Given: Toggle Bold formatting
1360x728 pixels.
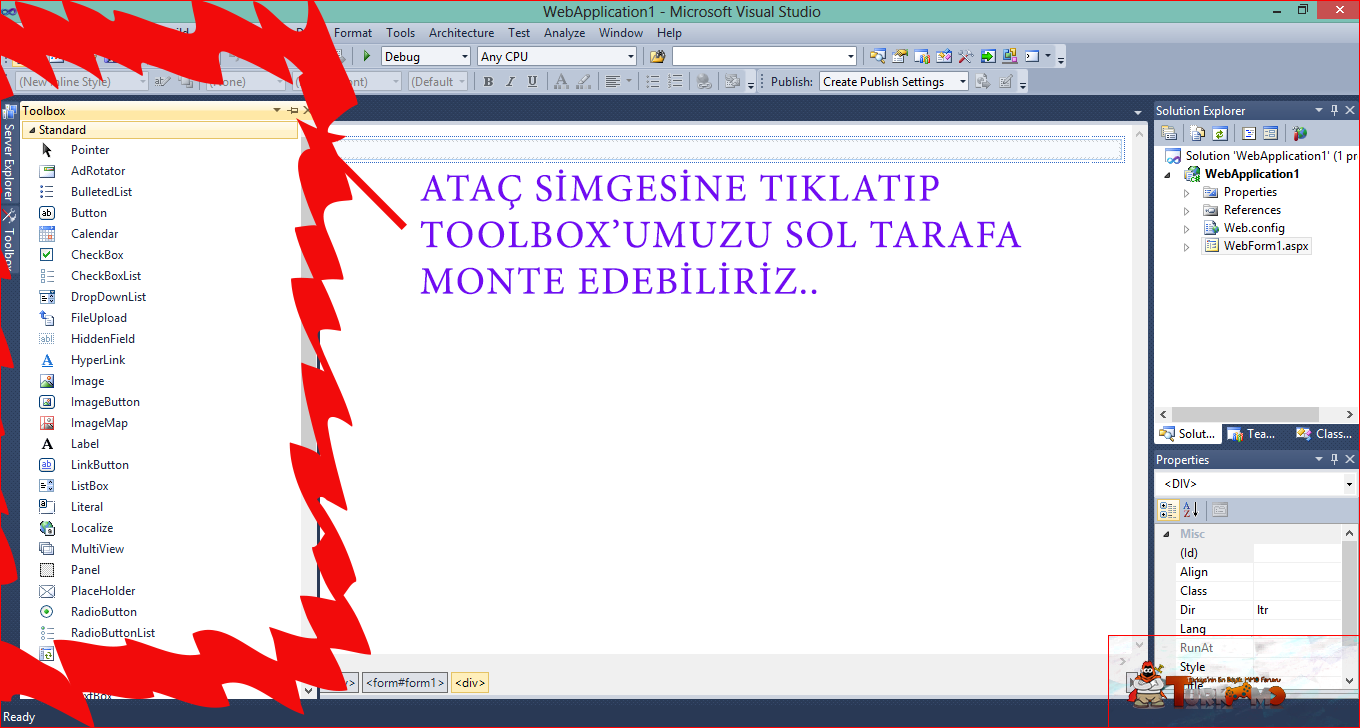Looking at the screenshot, I should pyautogui.click(x=488, y=82).
